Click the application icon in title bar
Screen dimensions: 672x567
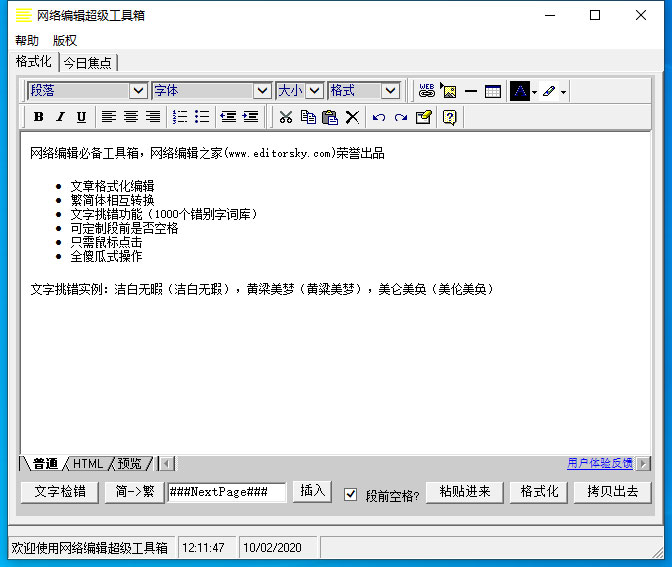24,15
